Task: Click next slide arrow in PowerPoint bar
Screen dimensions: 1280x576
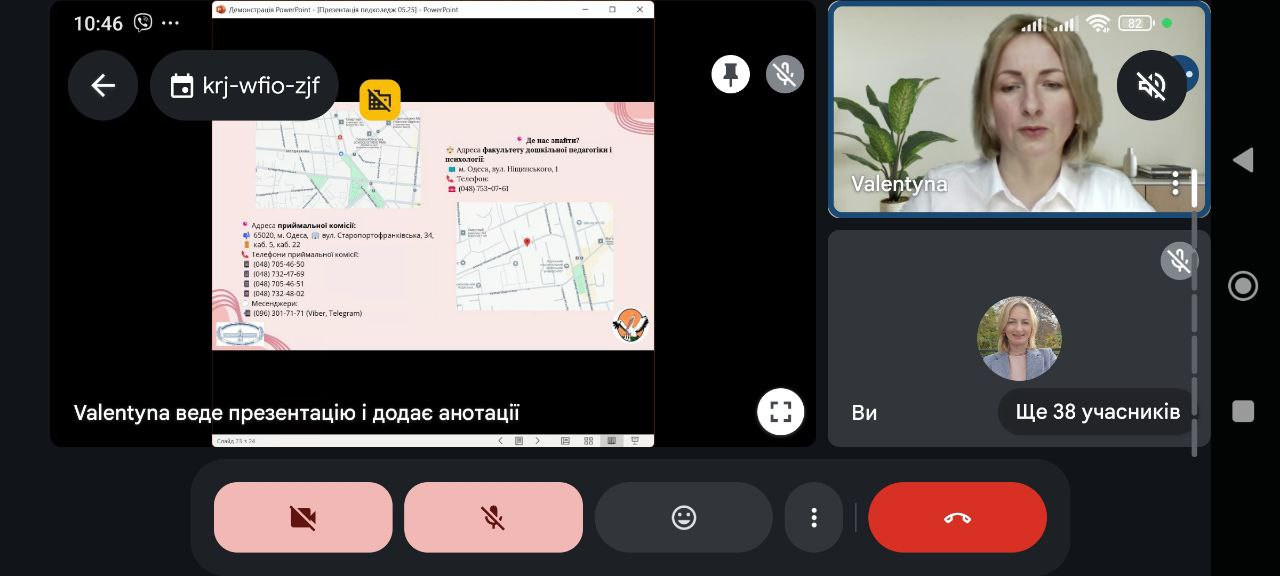Action: [537, 441]
